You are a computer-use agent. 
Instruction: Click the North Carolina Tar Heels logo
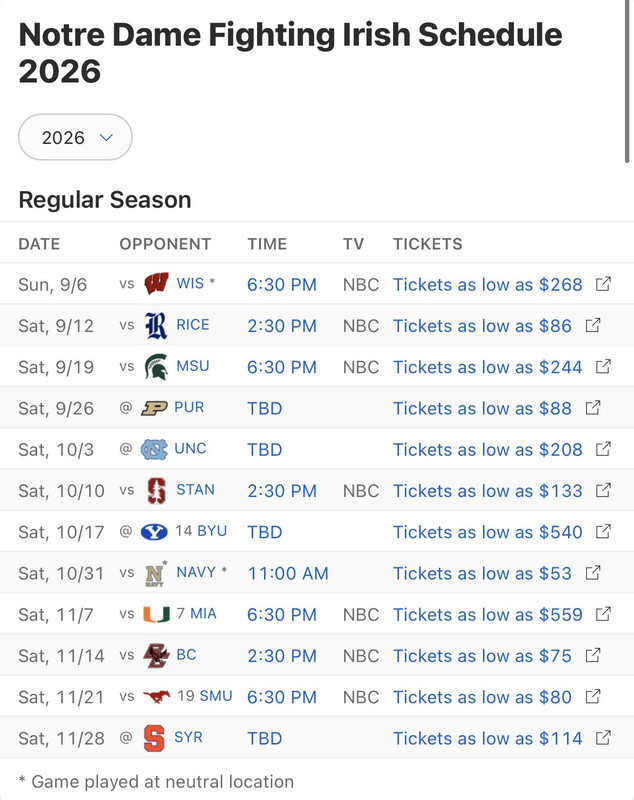[154, 449]
